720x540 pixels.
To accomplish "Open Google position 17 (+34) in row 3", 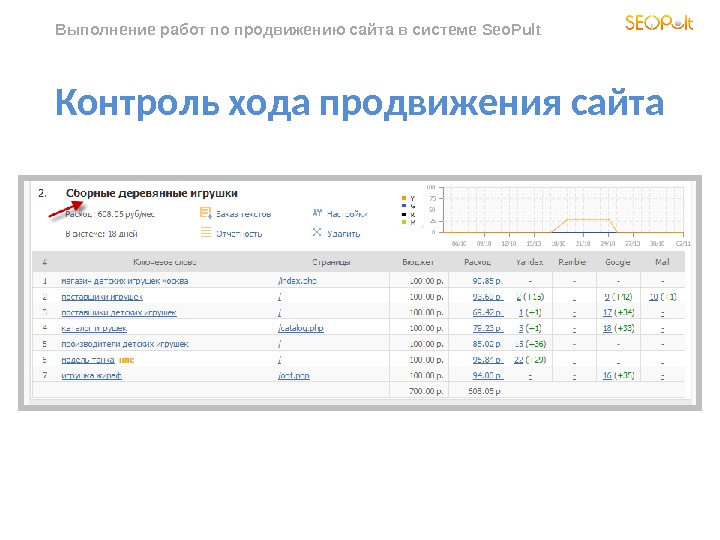I will tap(619, 313).
